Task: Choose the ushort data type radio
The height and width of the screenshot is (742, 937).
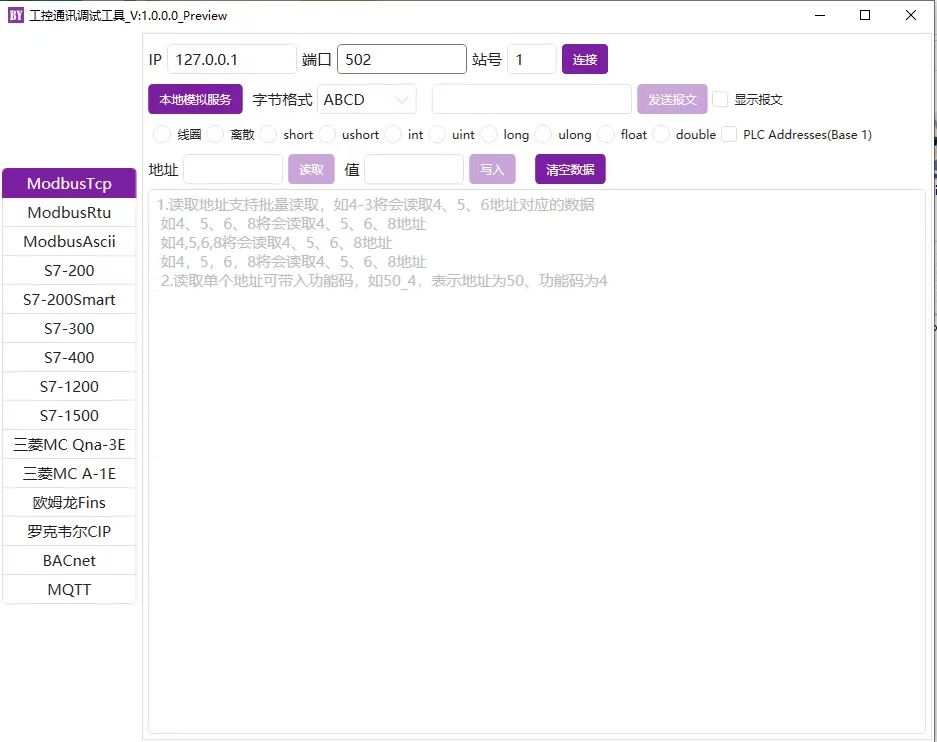Action: [x=327, y=134]
